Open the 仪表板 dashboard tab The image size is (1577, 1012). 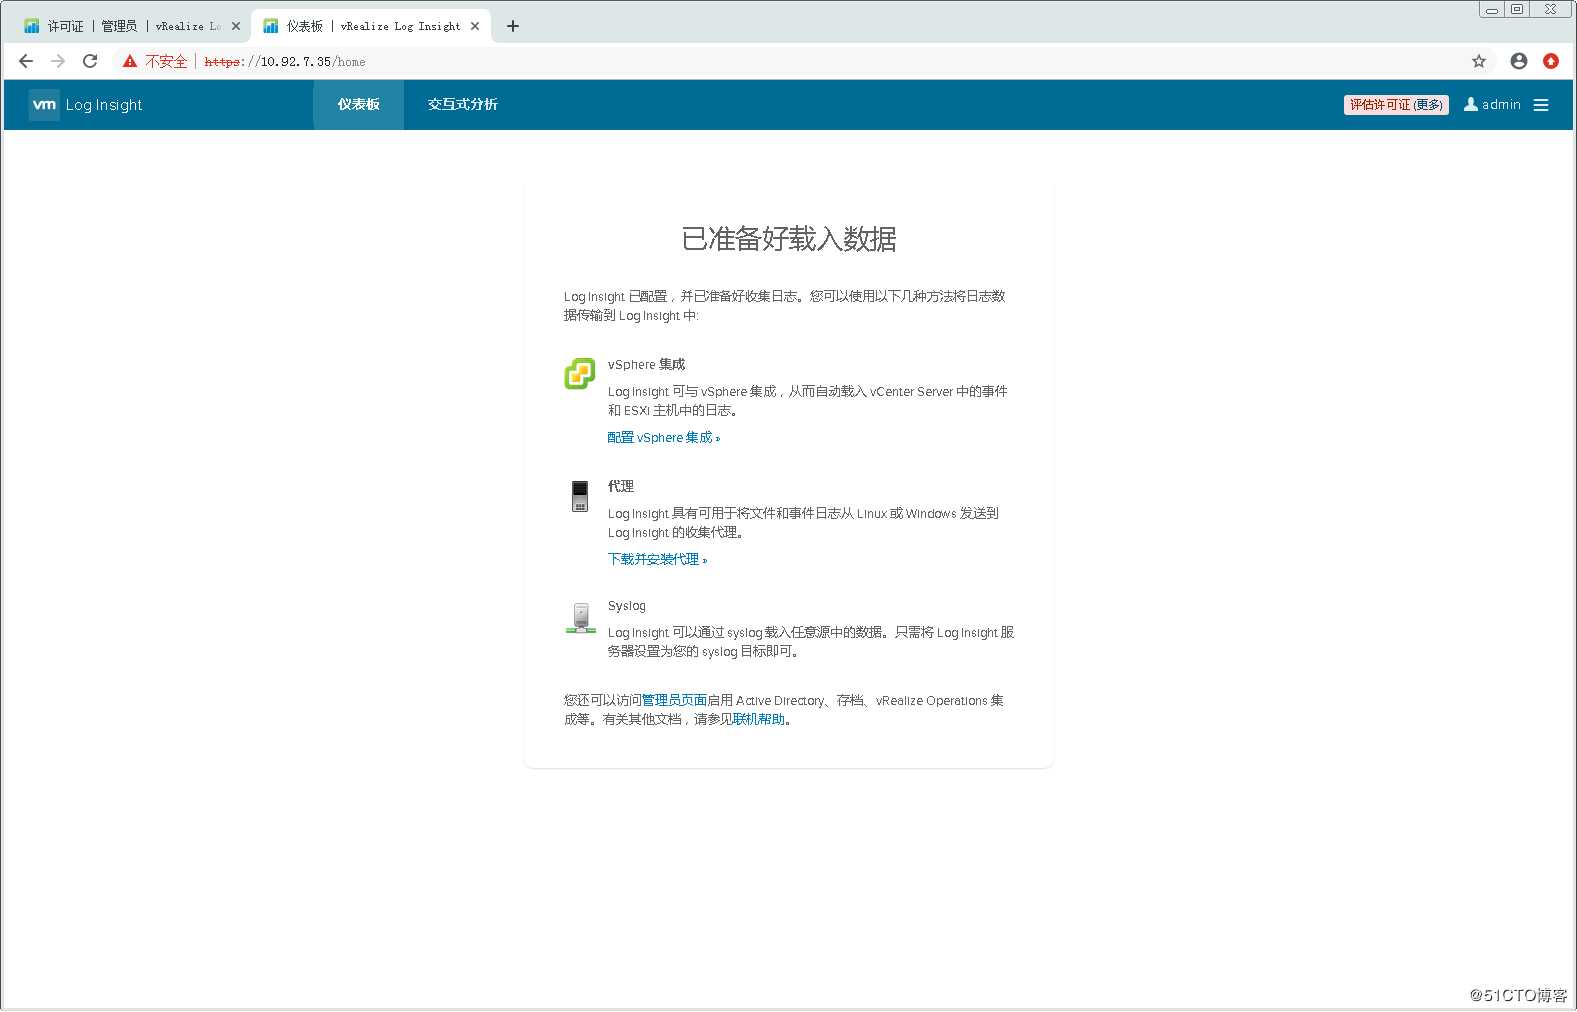click(358, 105)
